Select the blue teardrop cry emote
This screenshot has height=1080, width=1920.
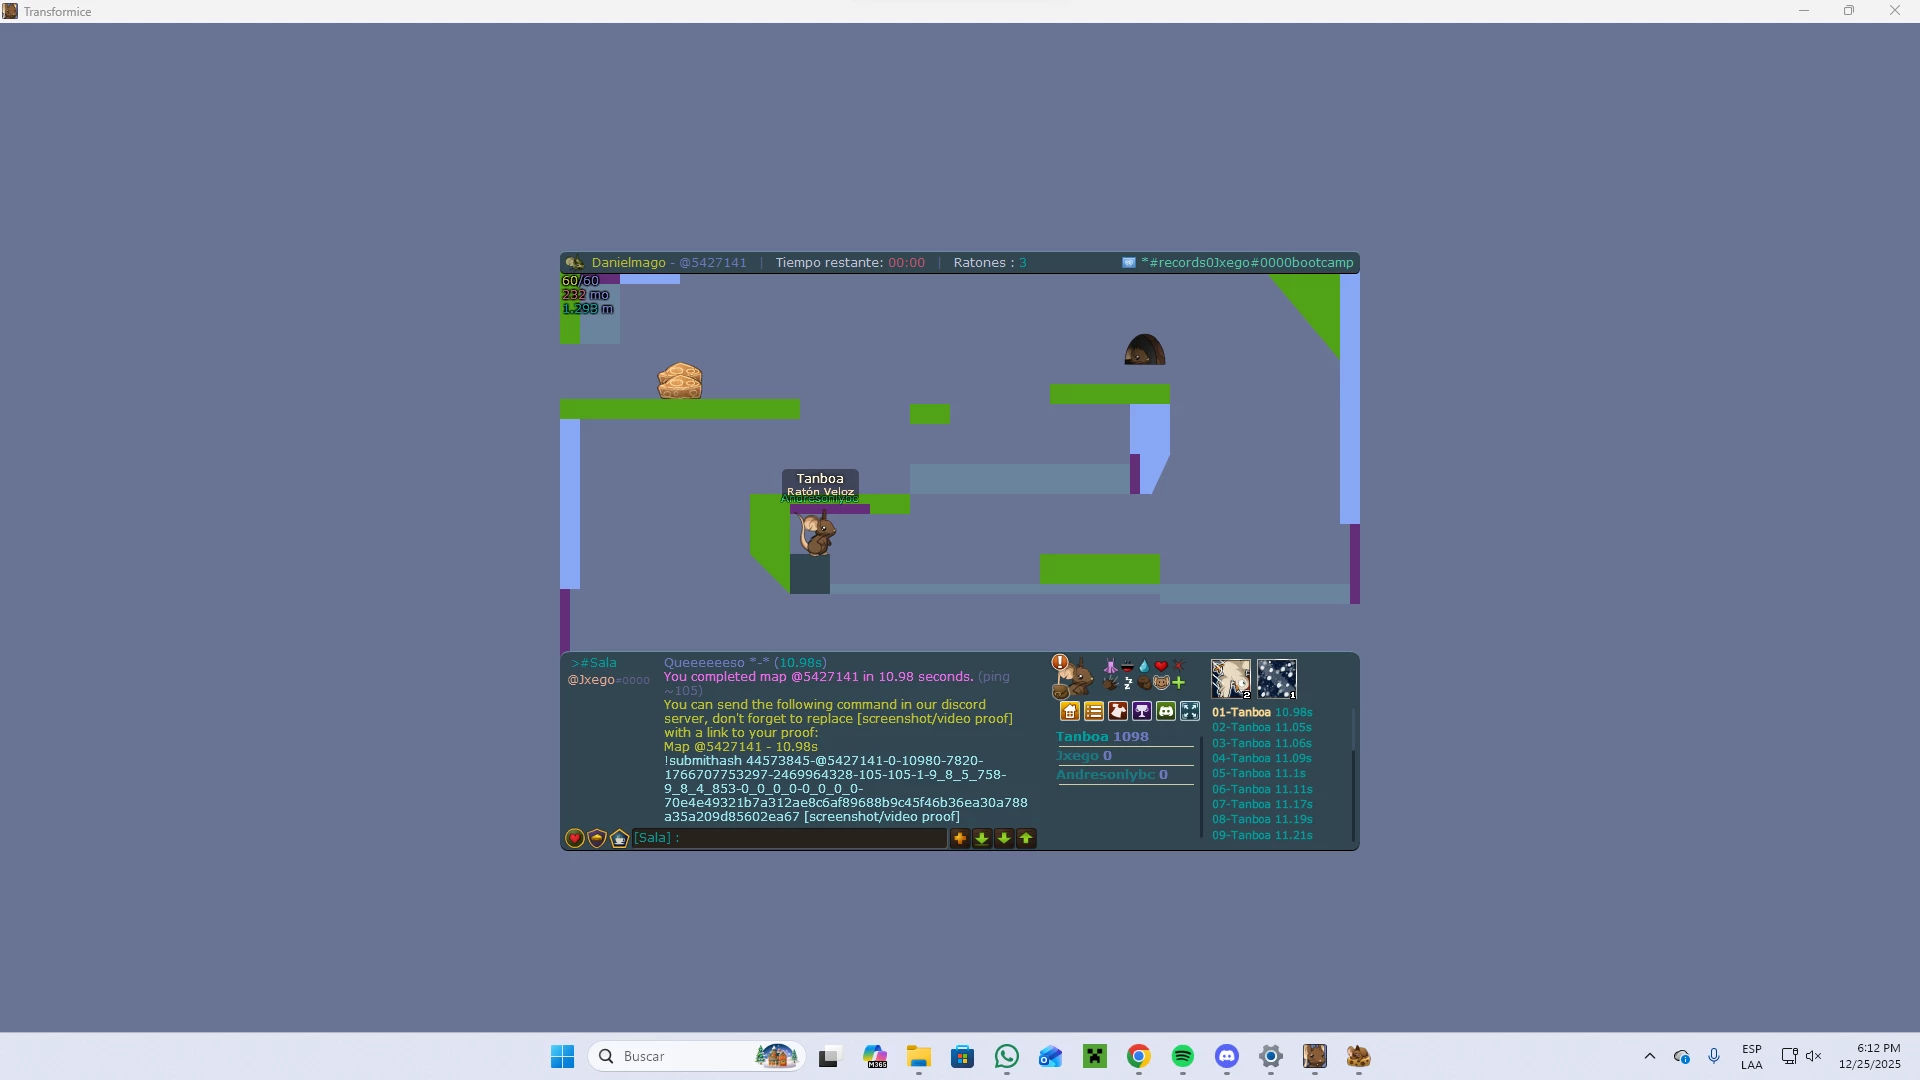(x=1144, y=666)
